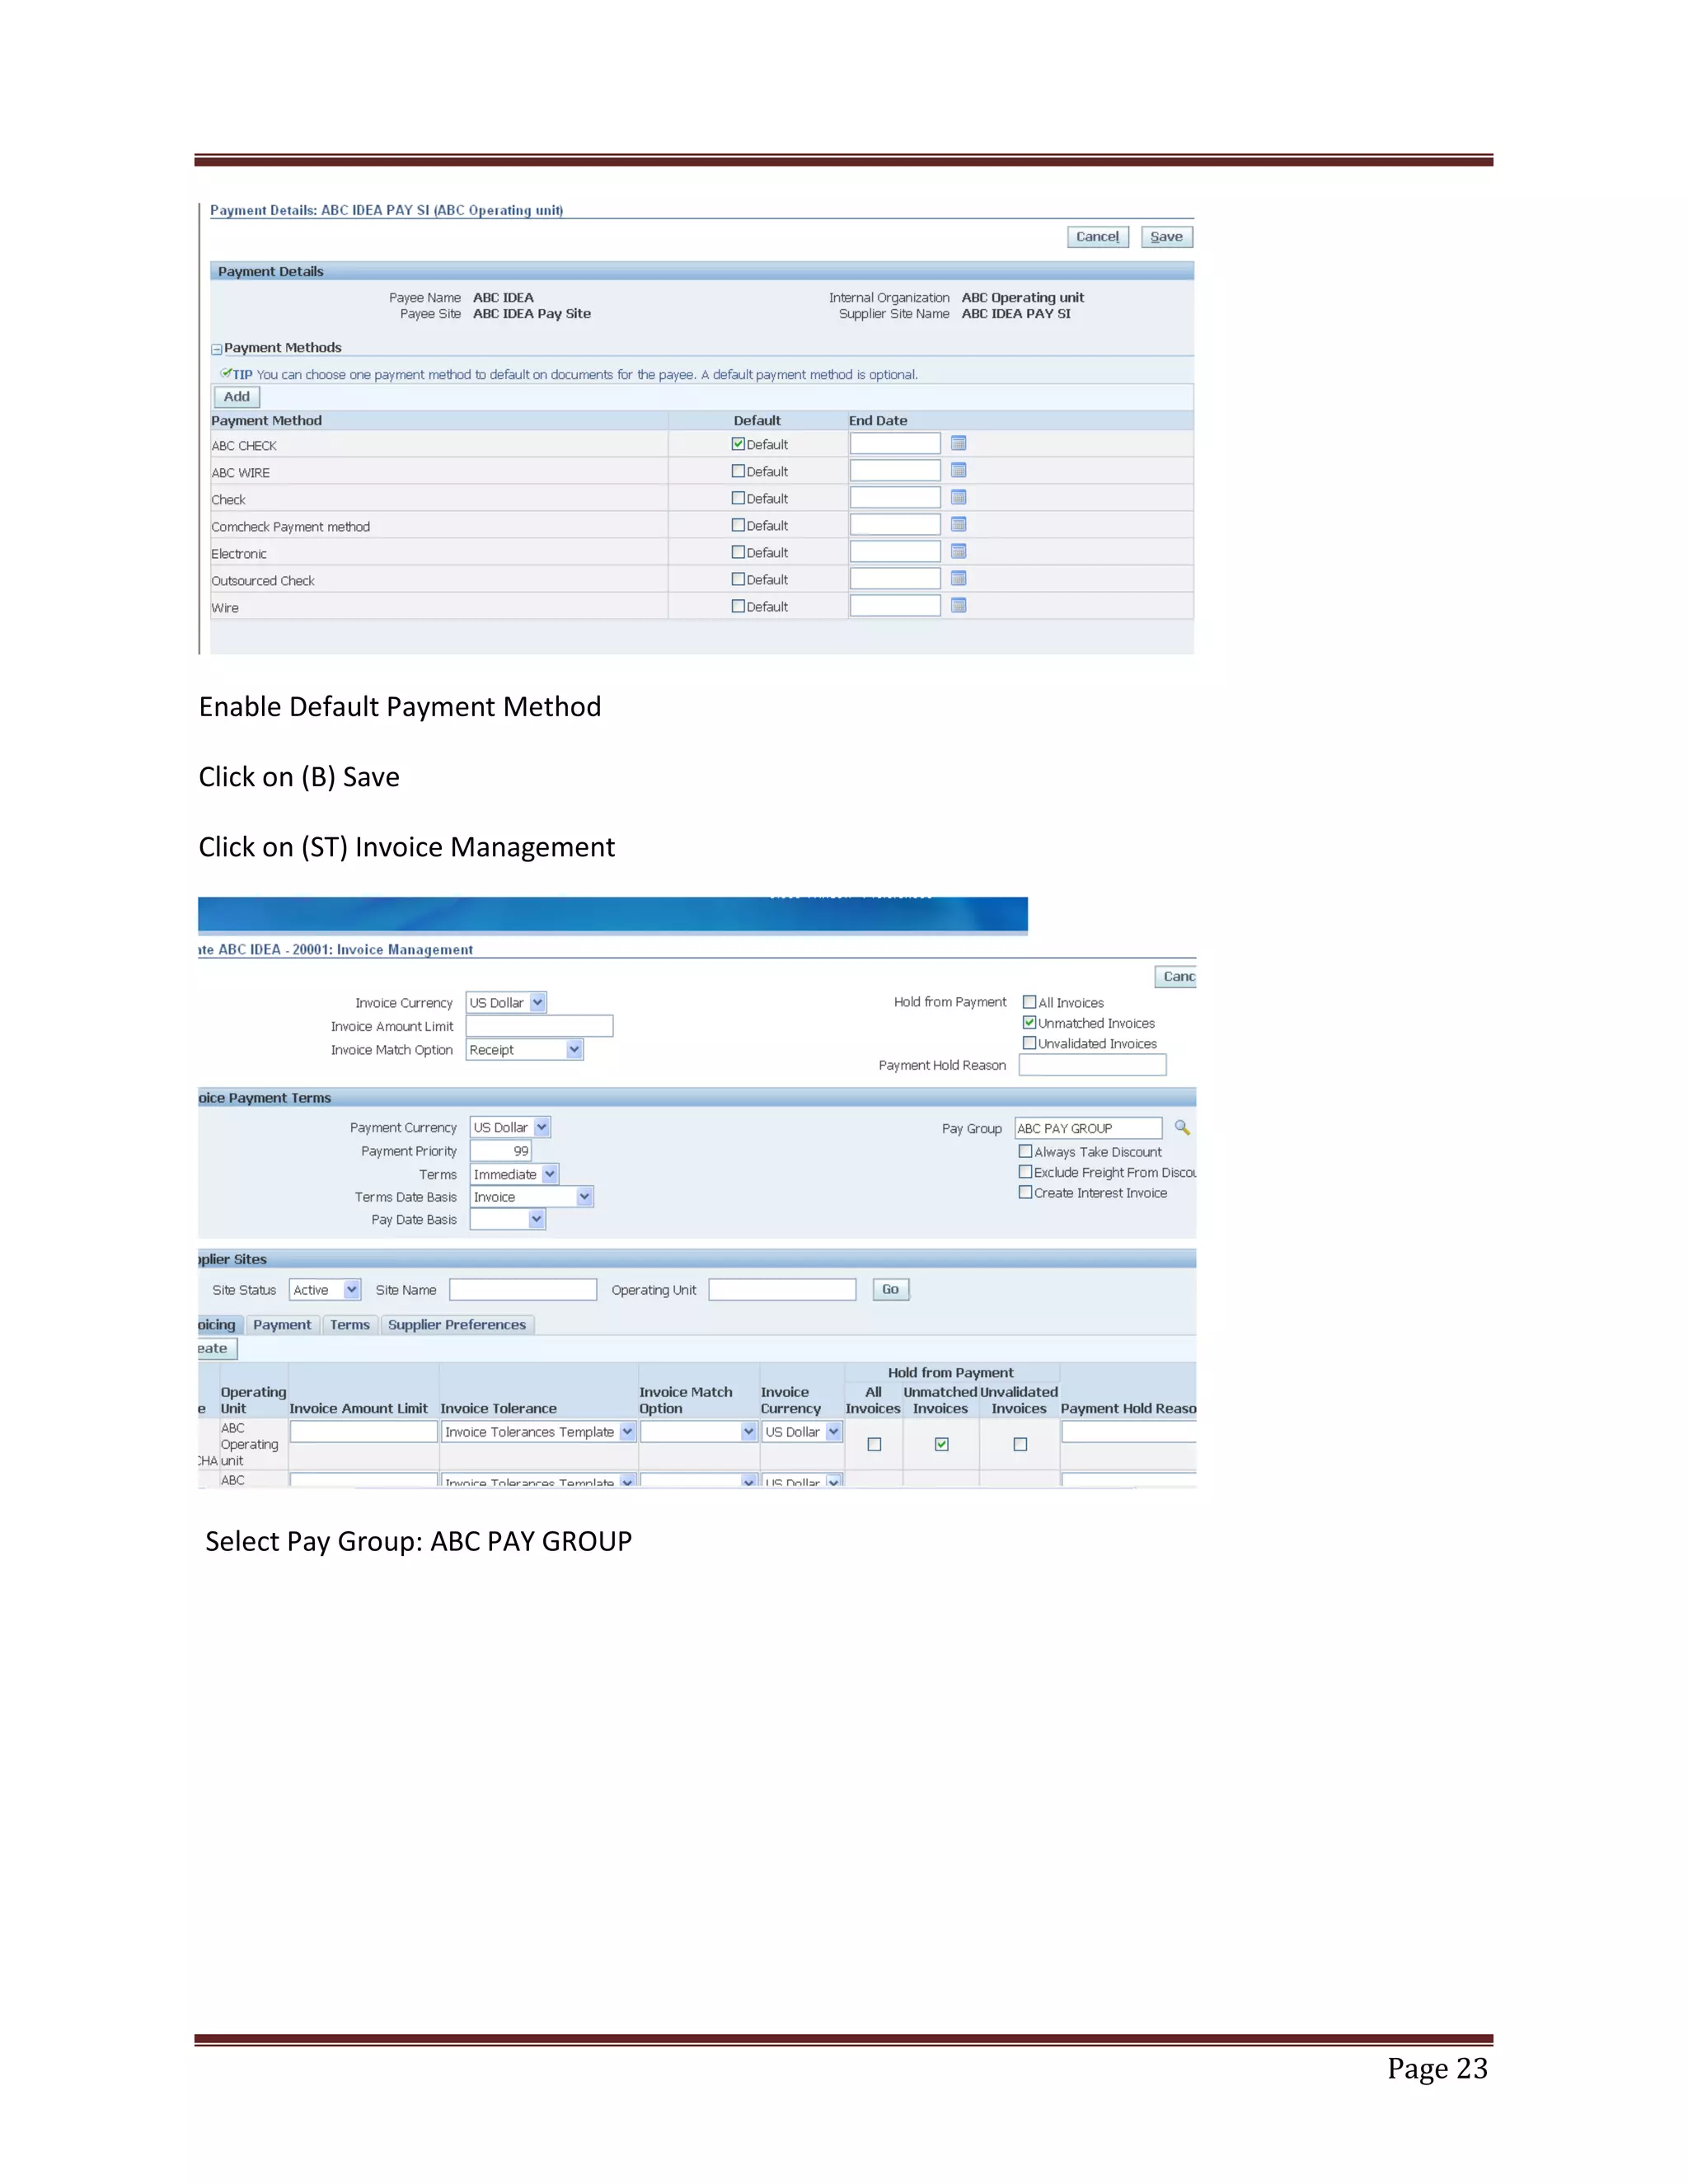
Task: Click ABC WIRE End Date field
Action: pyautogui.click(x=895, y=470)
